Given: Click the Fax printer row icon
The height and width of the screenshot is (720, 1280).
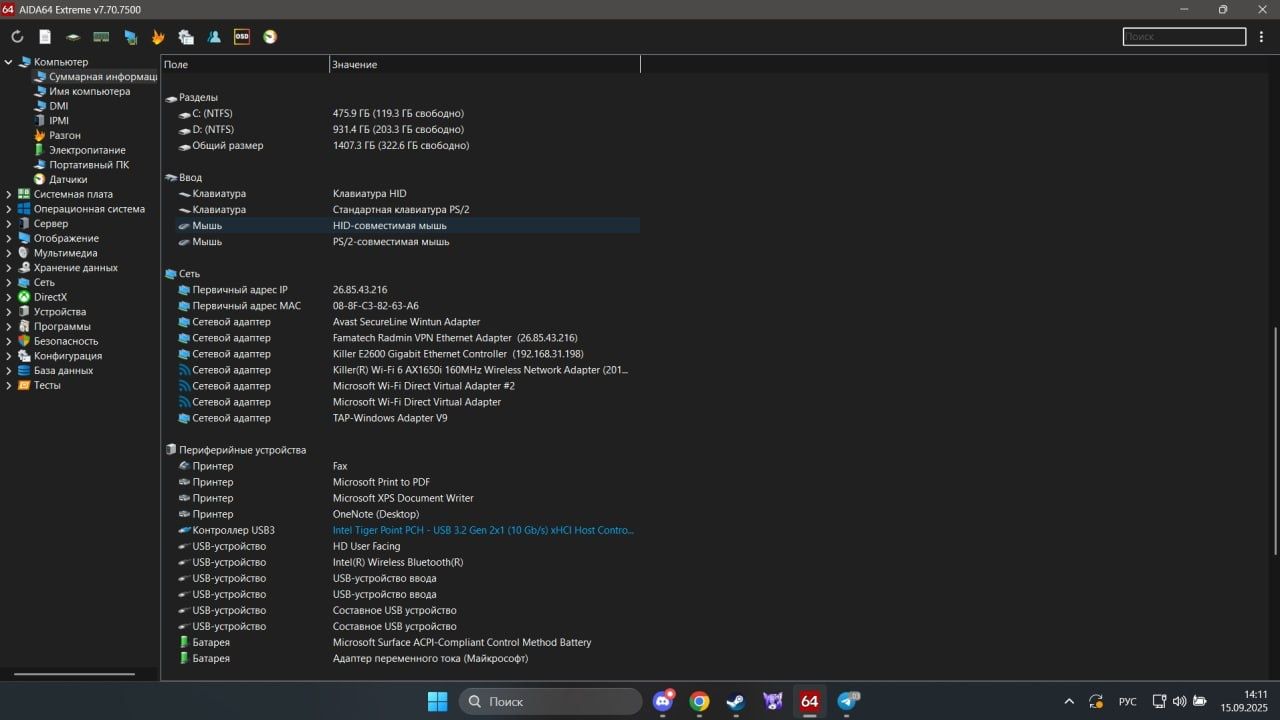Looking at the screenshot, I should point(184,466).
